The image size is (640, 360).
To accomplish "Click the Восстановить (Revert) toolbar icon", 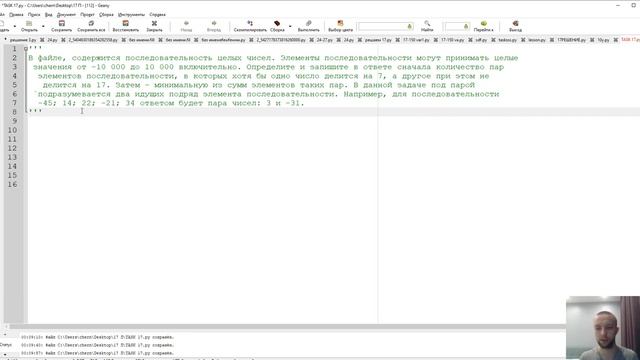I will 126,24.
